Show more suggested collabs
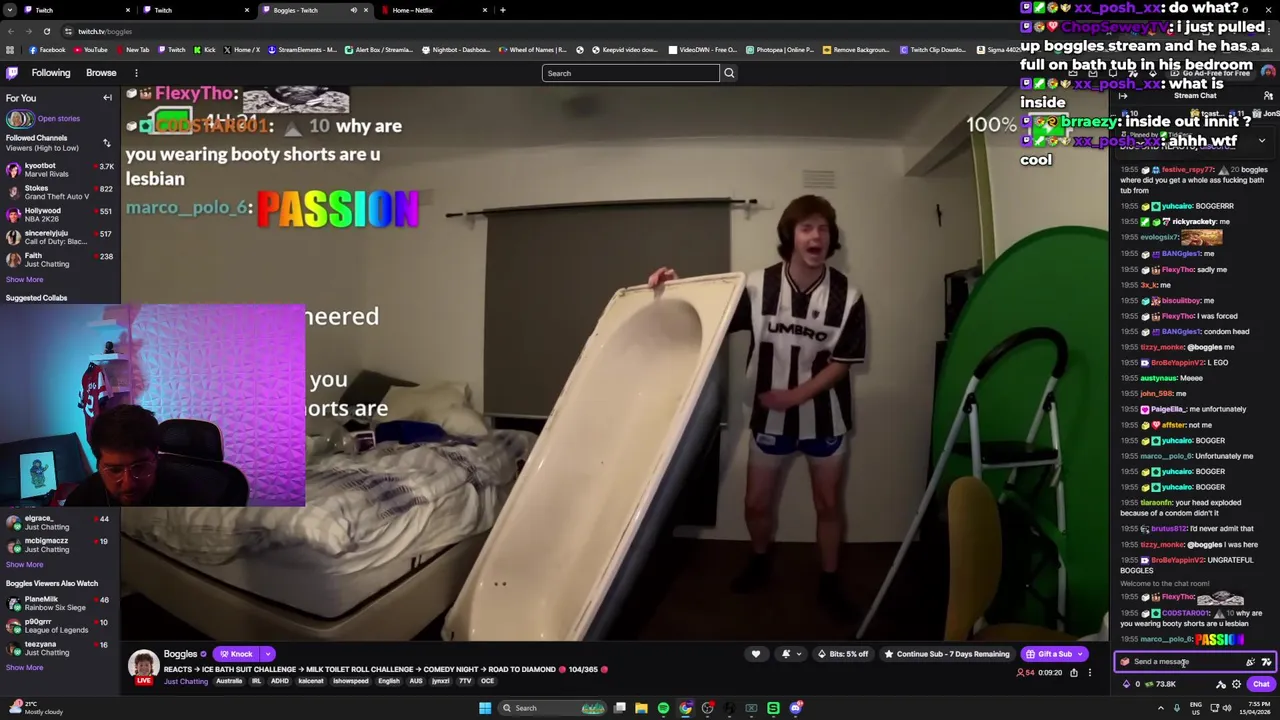This screenshot has width=1280, height=720. point(24,565)
